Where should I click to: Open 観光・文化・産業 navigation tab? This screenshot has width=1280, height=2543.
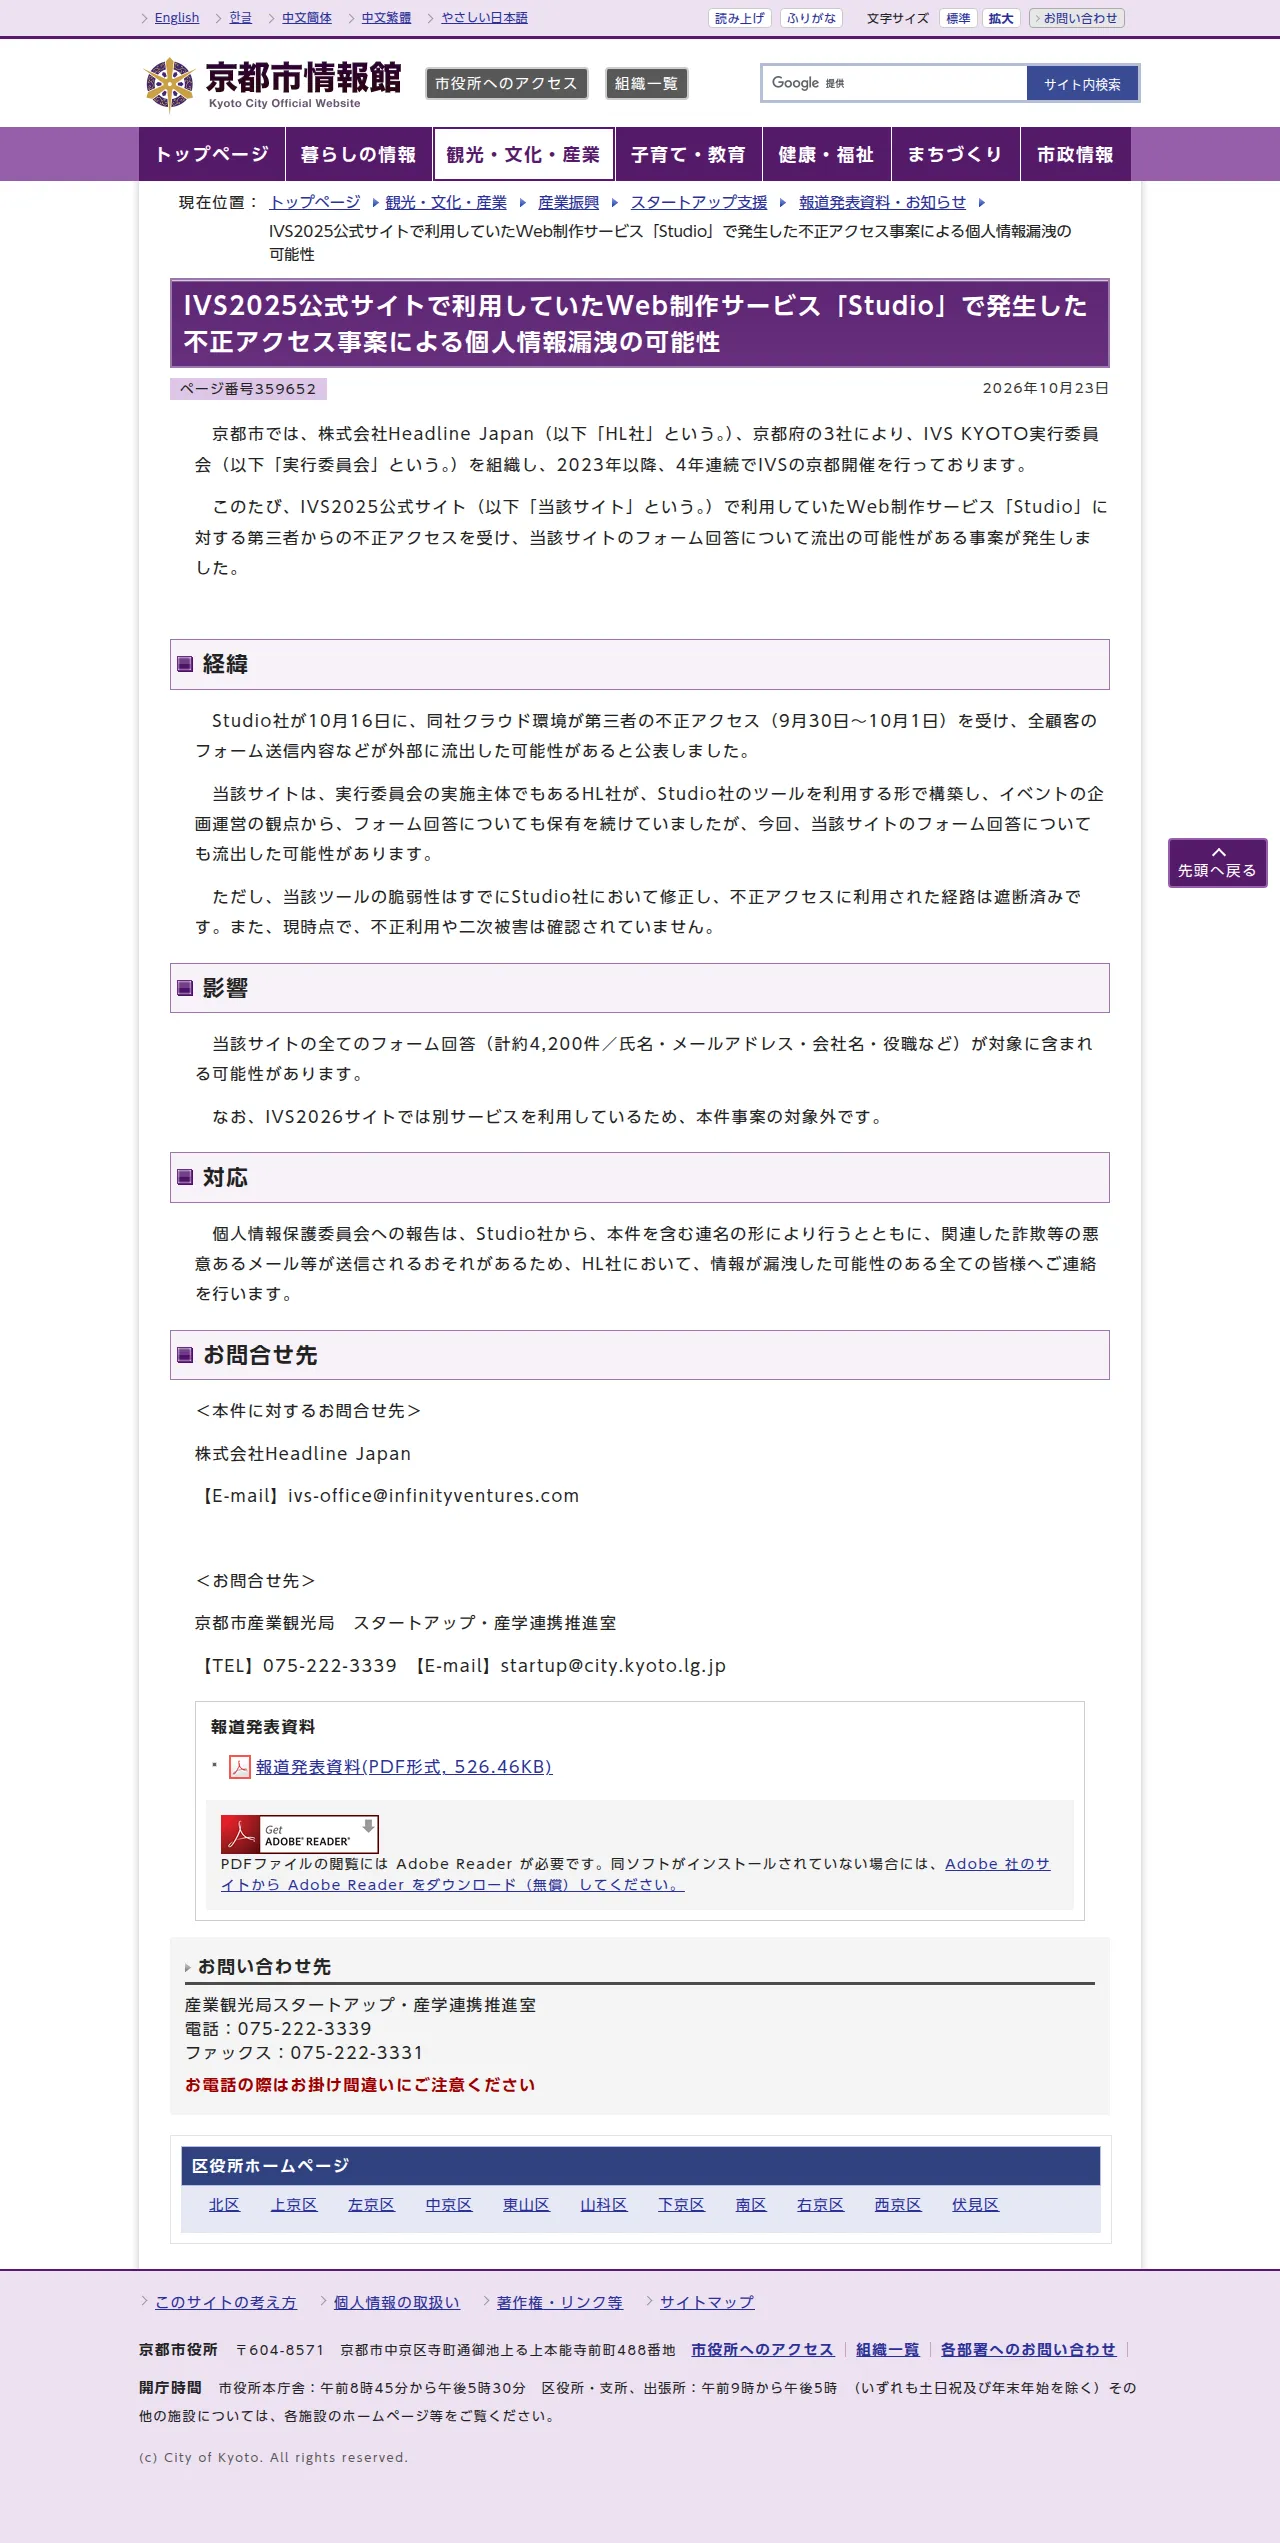pyautogui.click(x=523, y=154)
